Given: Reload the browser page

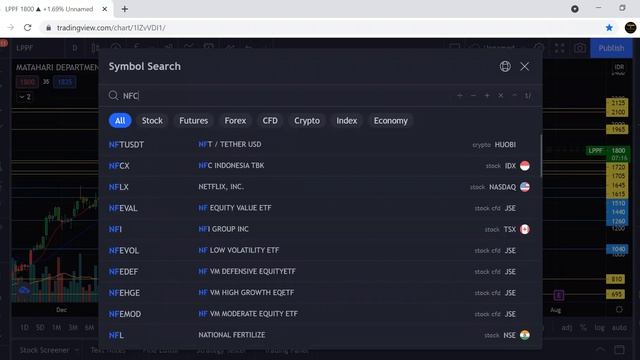Looking at the screenshot, I should (27, 28).
